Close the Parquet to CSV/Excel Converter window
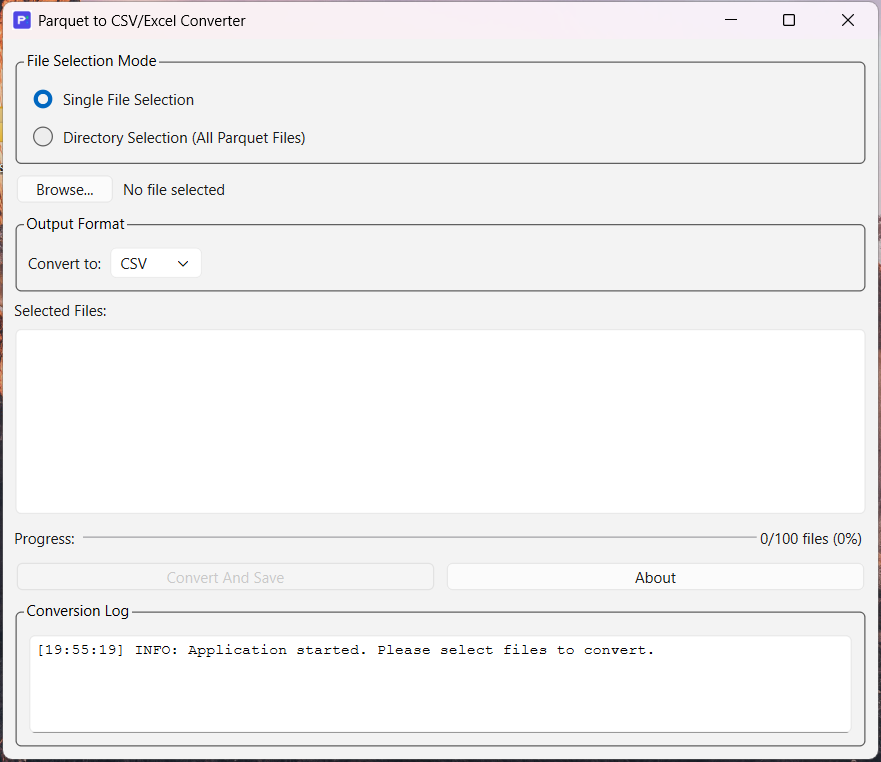The width and height of the screenshot is (881, 762). [x=847, y=20]
